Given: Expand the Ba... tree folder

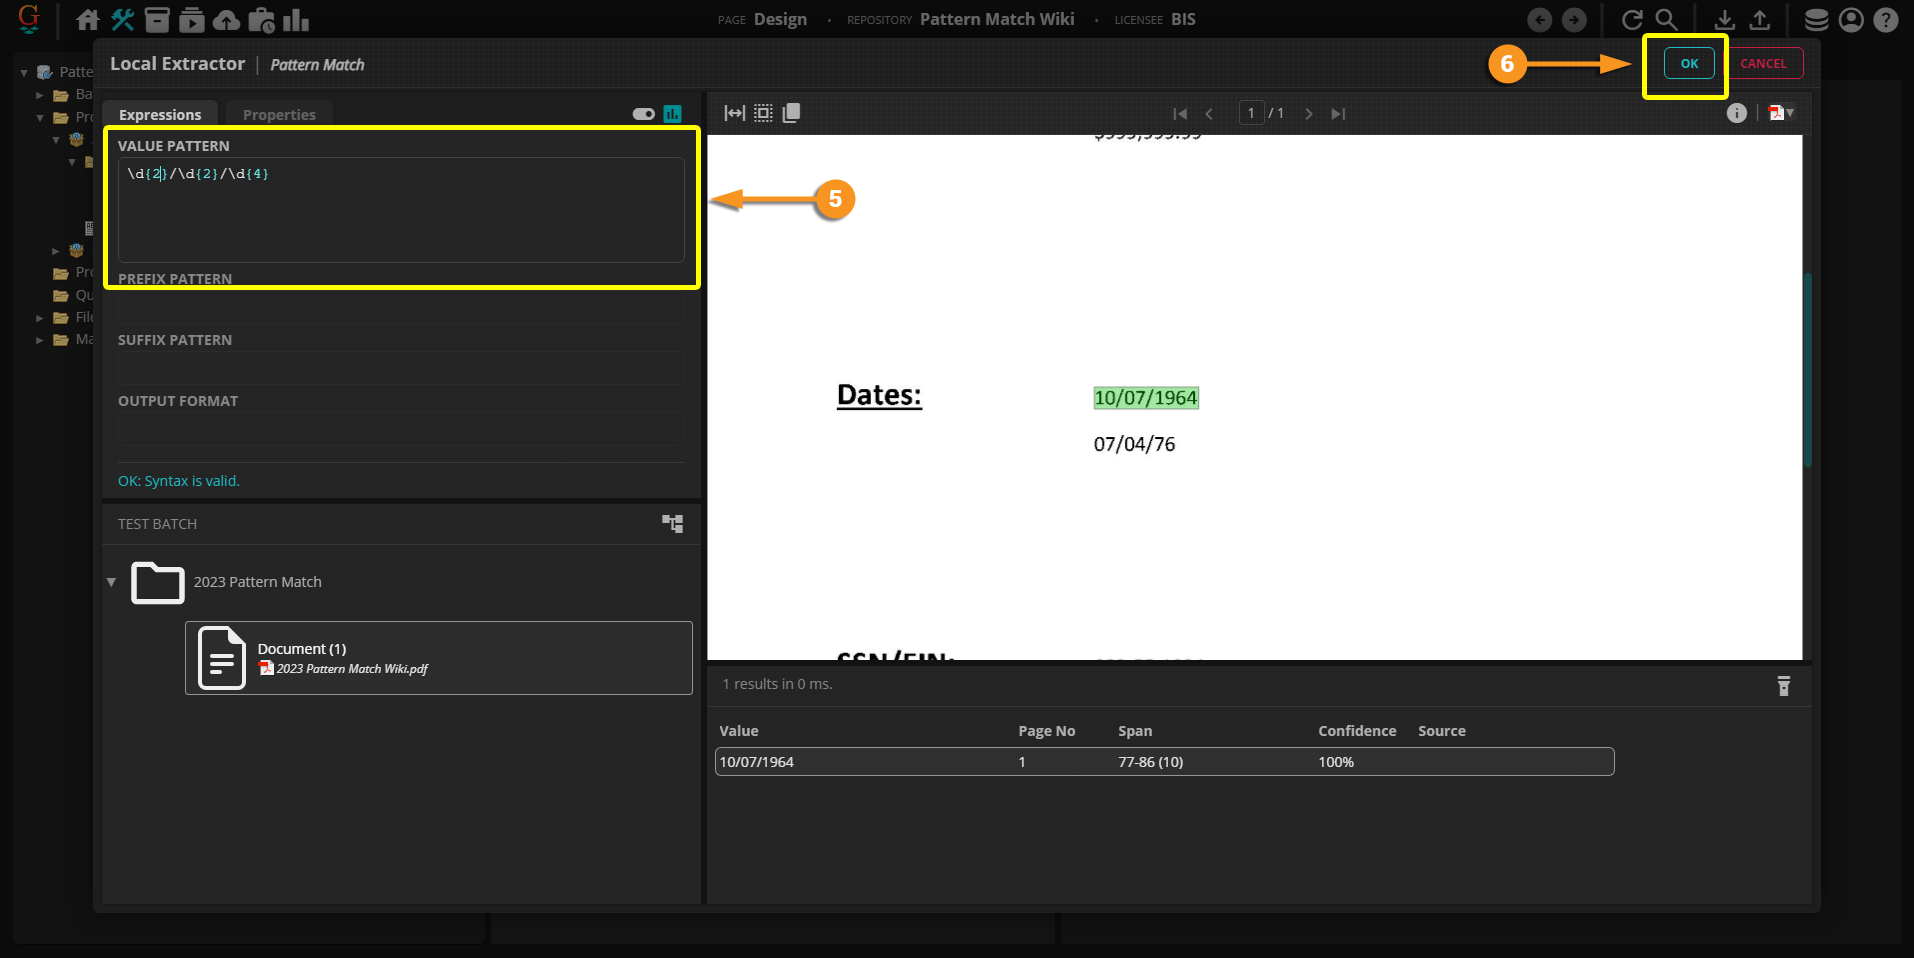Looking at the screenshot, I should (x=40, y=95).
